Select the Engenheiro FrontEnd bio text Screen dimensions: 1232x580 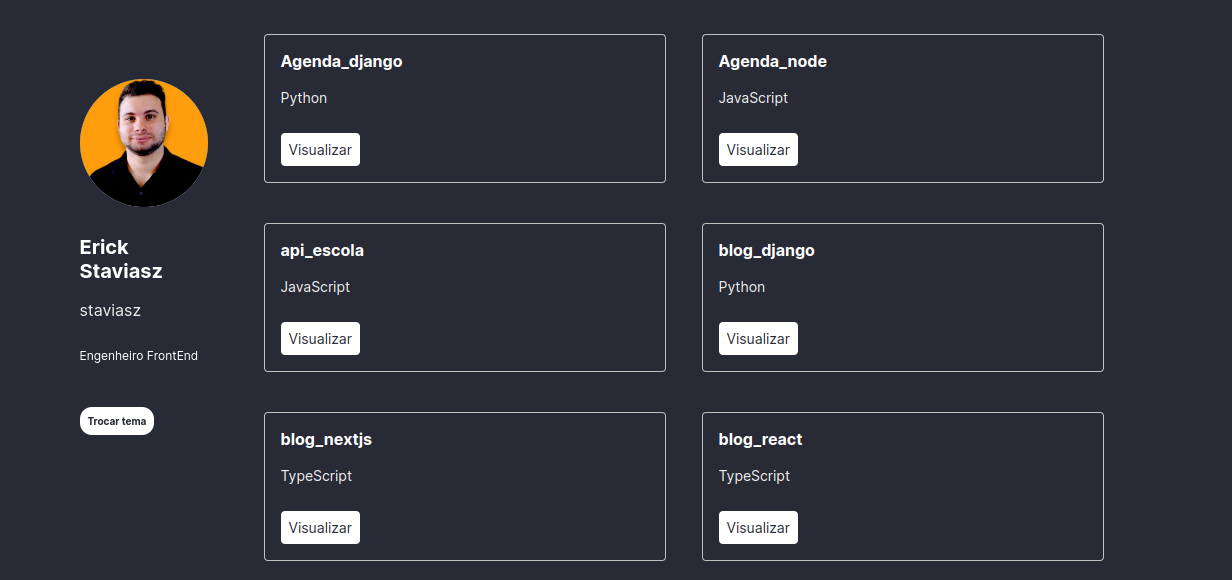(139, 356)
